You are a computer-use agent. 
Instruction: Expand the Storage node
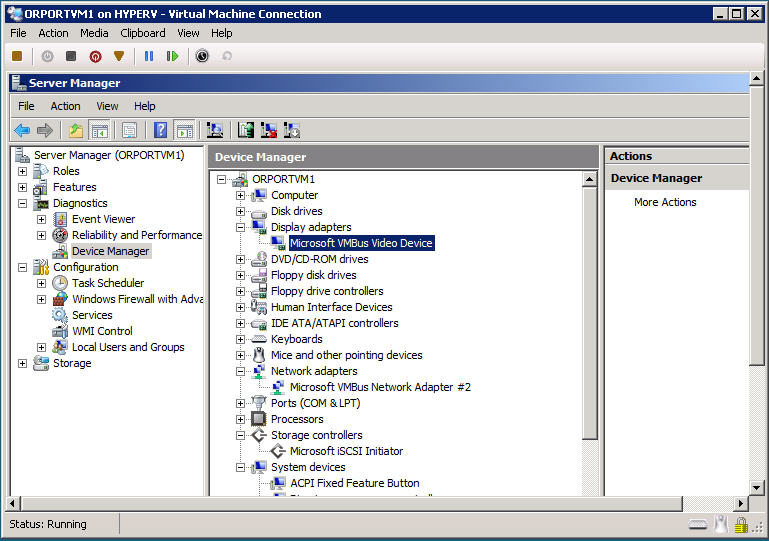22,363
